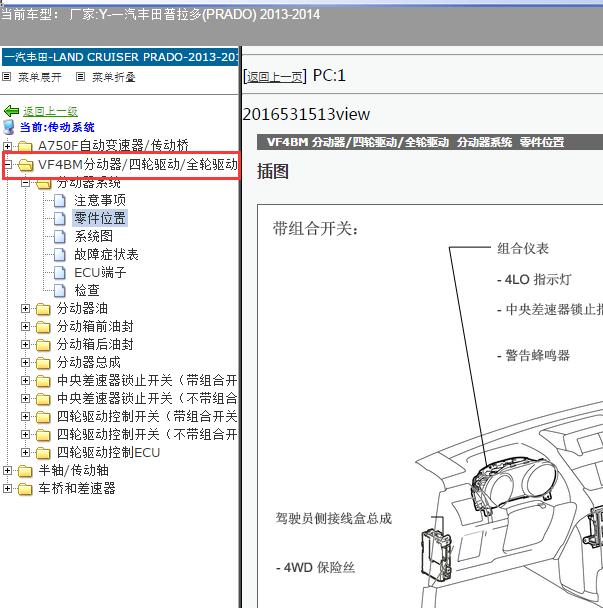This screenshot has width=603, height=608.
Task: Click document icon beside 检查
Action: 59,290
